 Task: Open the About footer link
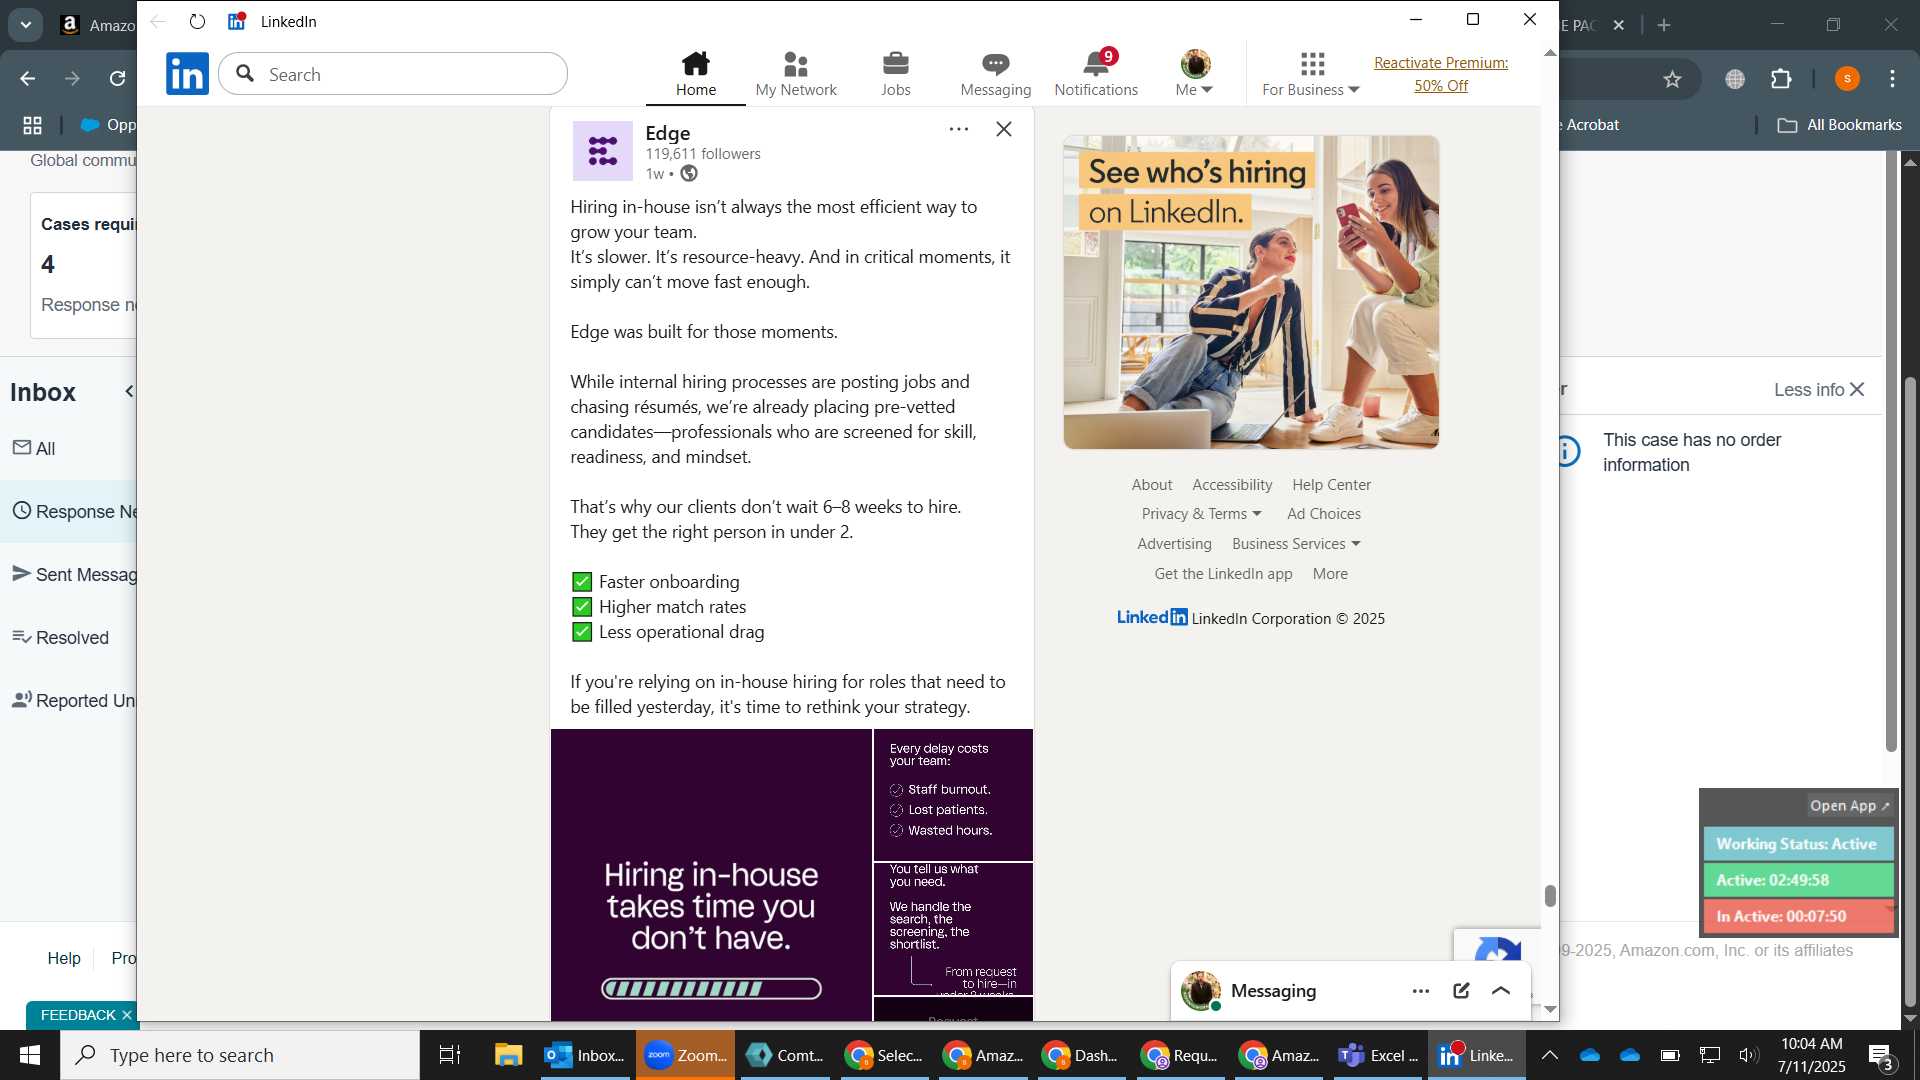[1152, 484]
